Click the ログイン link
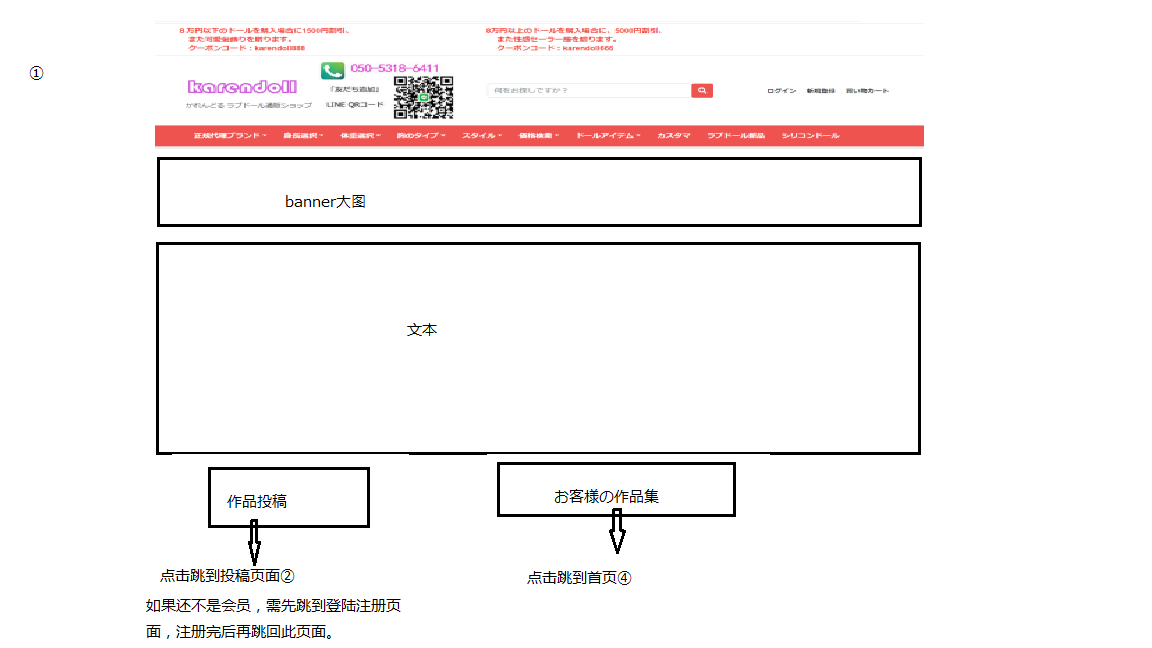Screen dimensions: 1152x648 point(781,91)
